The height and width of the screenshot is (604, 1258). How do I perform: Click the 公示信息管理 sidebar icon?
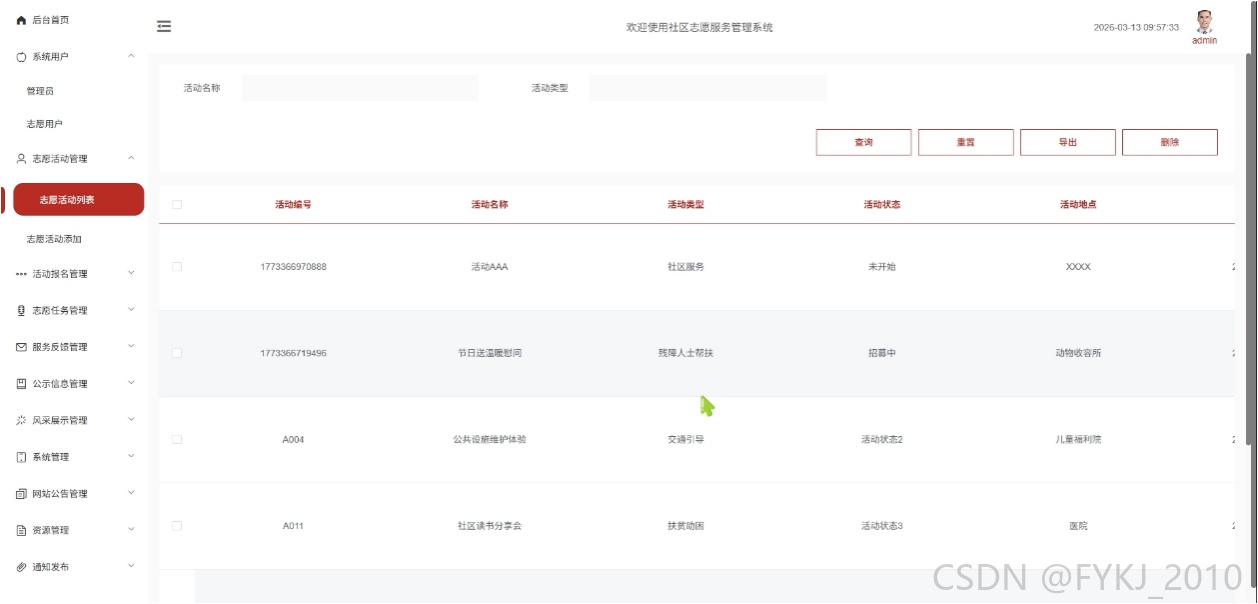tap(21, 384)
